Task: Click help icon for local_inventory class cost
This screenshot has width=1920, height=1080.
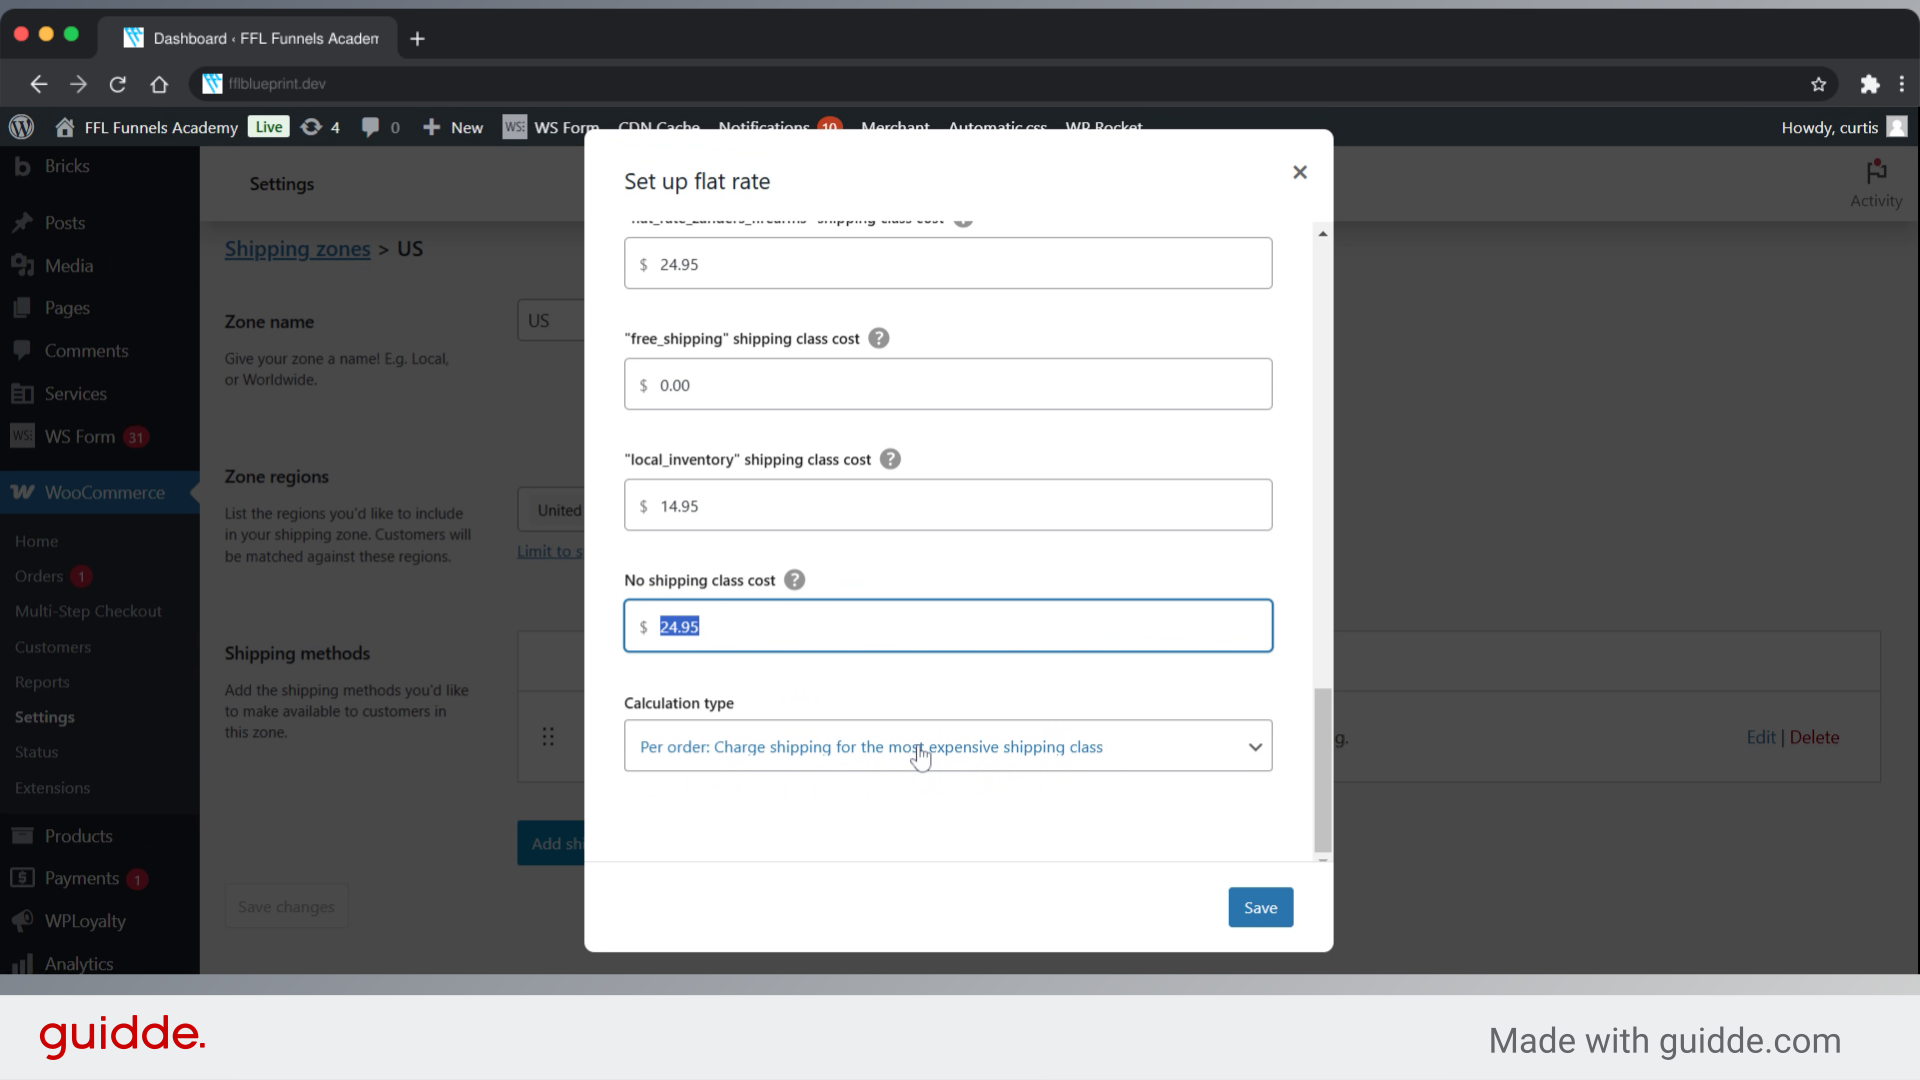Action: 890,459
